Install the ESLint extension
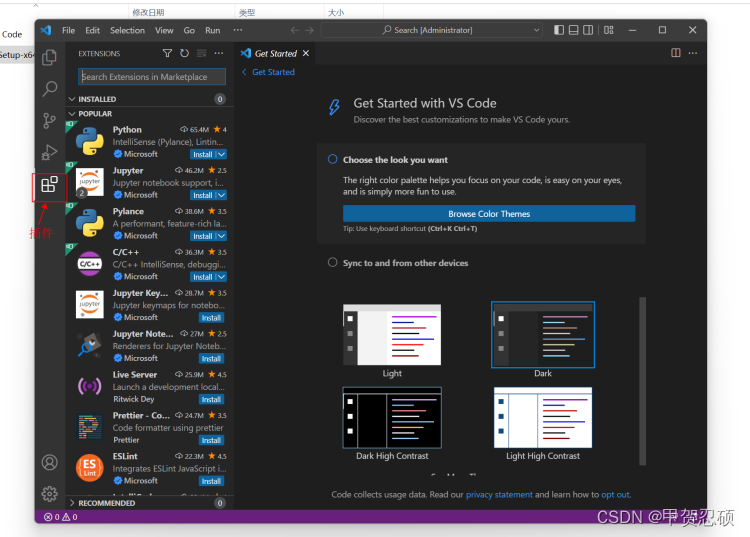 [x=211, y=481]
